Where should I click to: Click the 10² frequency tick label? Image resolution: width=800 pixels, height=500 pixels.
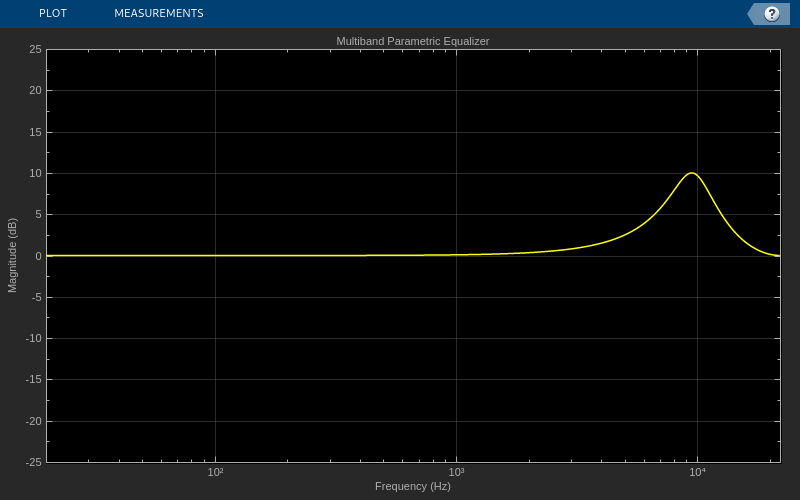pos(215,472)
